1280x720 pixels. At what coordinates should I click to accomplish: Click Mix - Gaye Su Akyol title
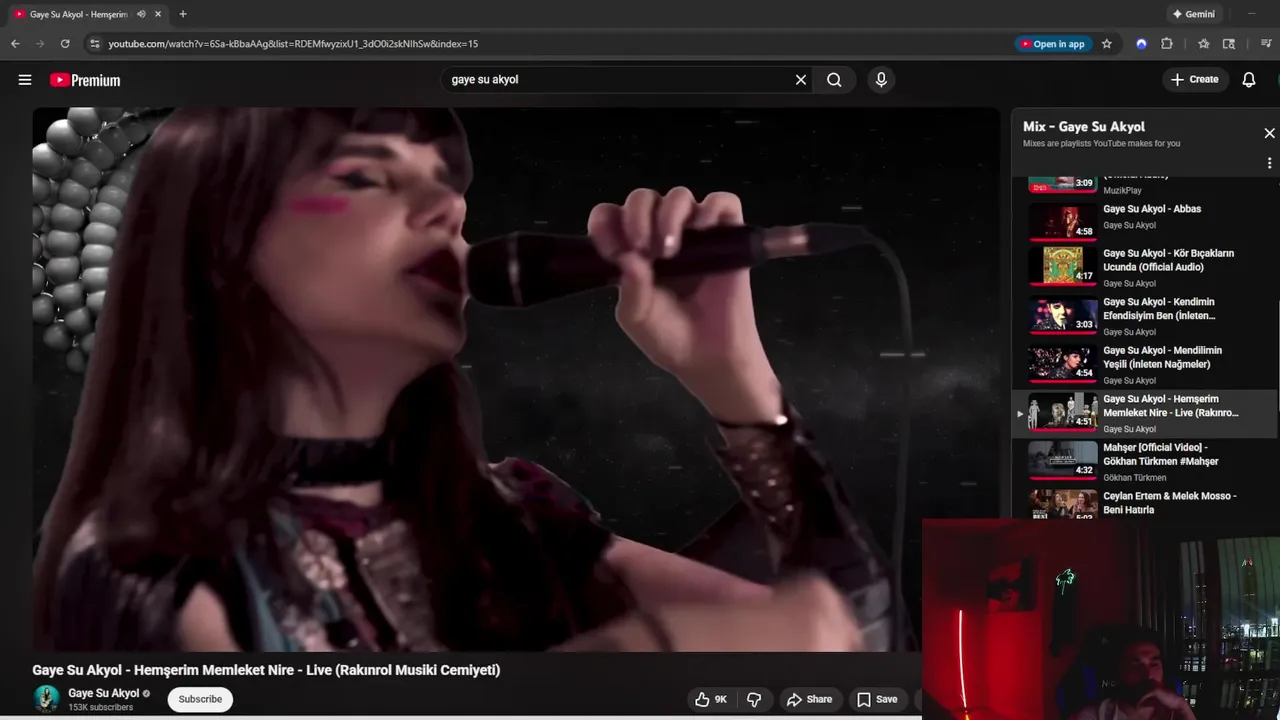pyautogui.click(x=1084, y=127)
